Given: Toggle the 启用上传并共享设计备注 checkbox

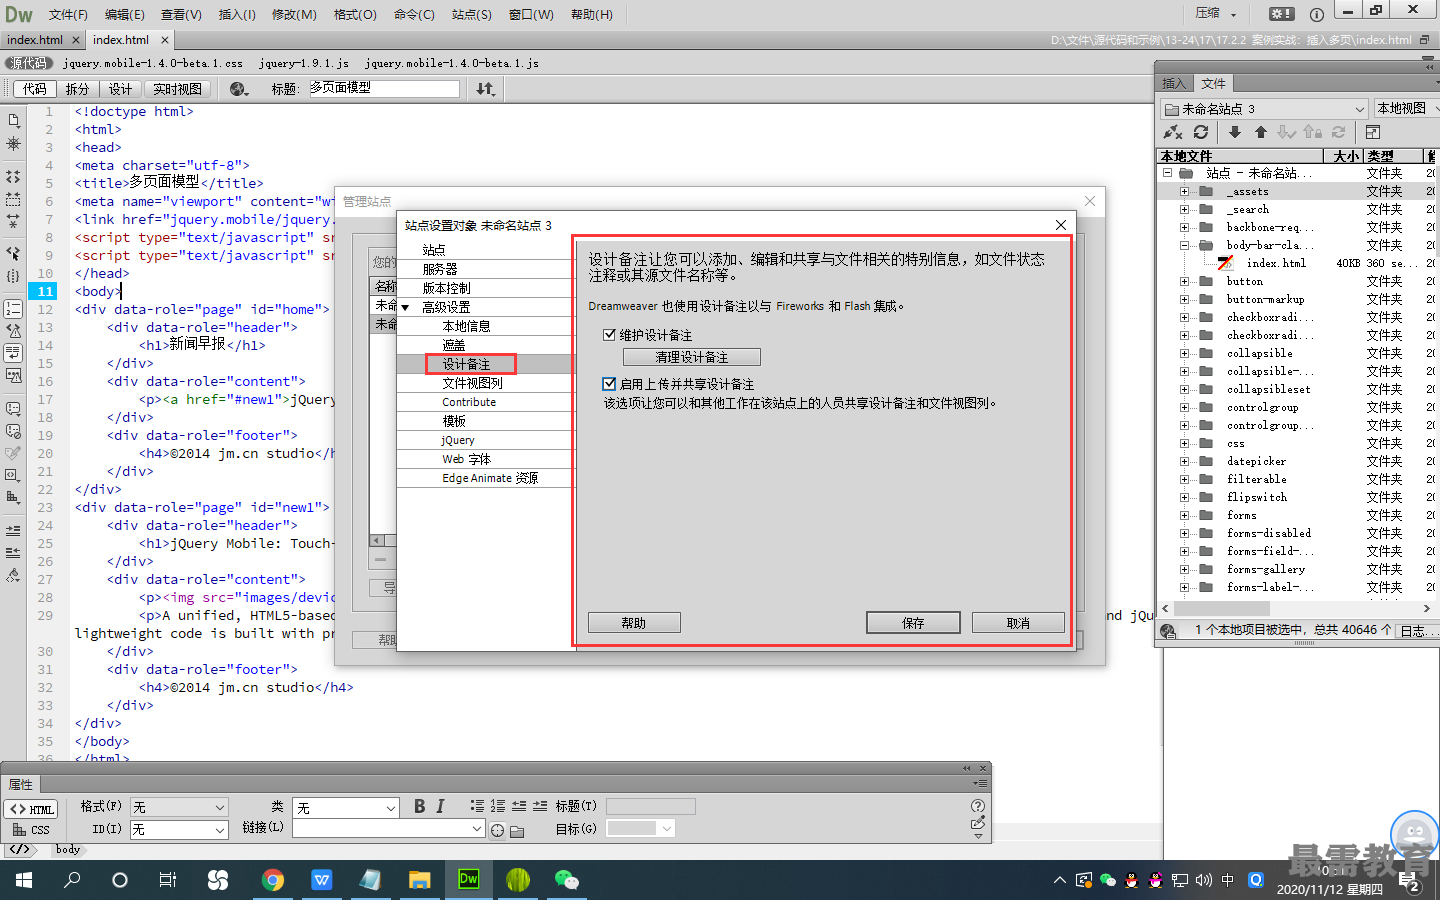Looking at the screenshot, I should pos(609,384).
